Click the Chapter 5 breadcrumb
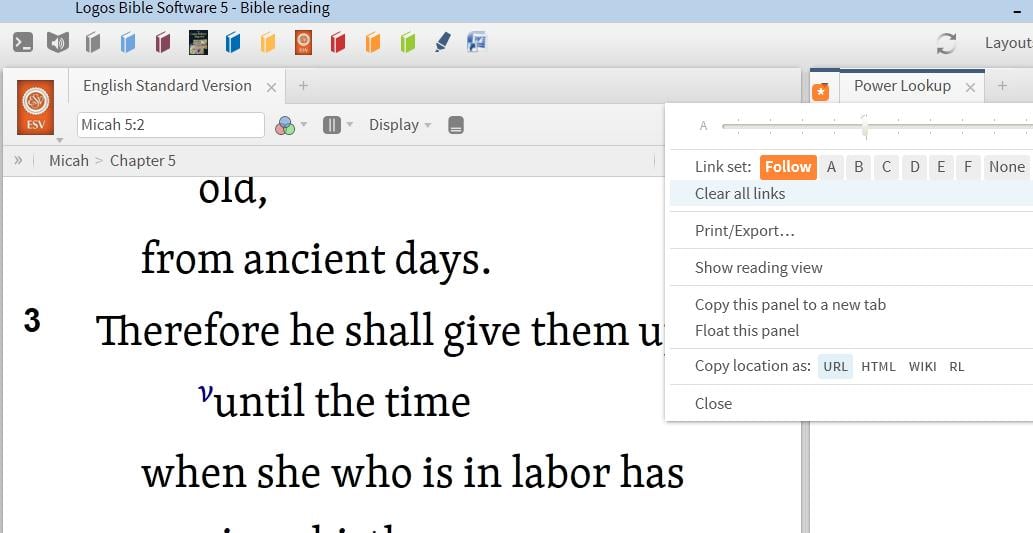The width and height of the screenshot is (1033, 533). pyautogui.click(x=143, y=161)
